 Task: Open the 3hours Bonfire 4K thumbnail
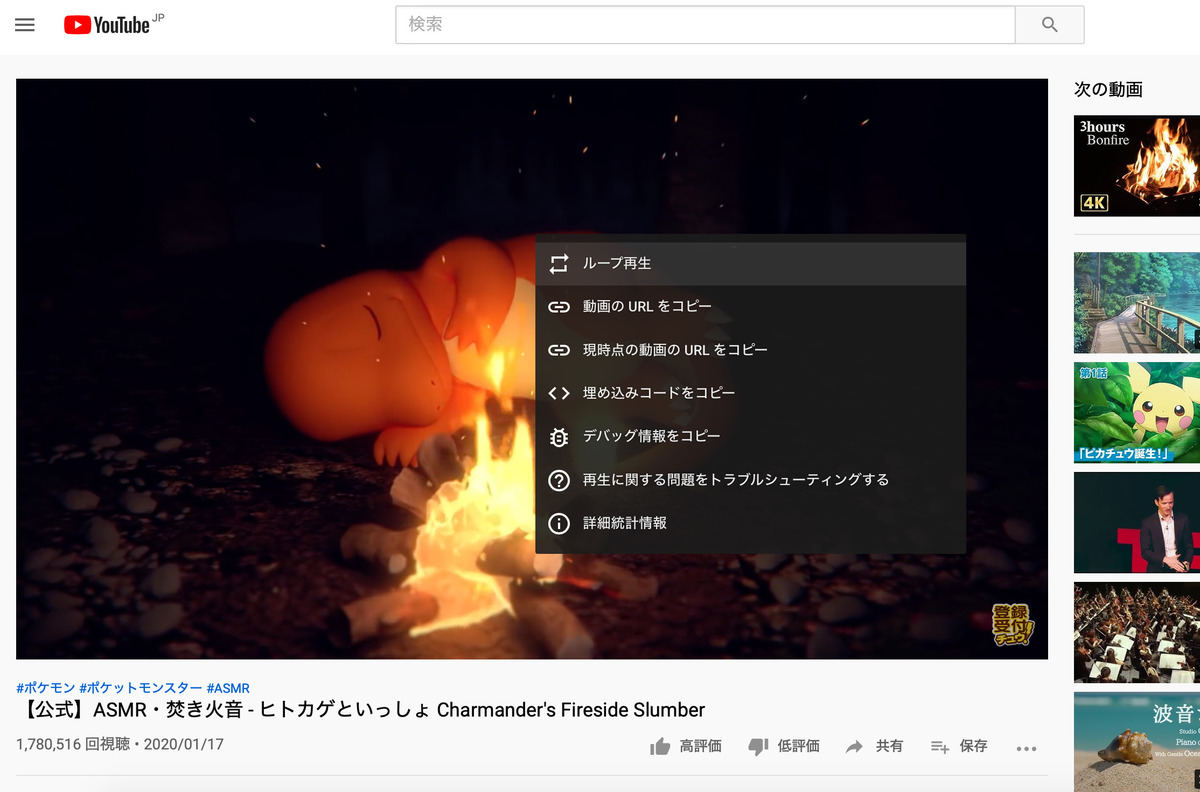(x=1137, y=166)
